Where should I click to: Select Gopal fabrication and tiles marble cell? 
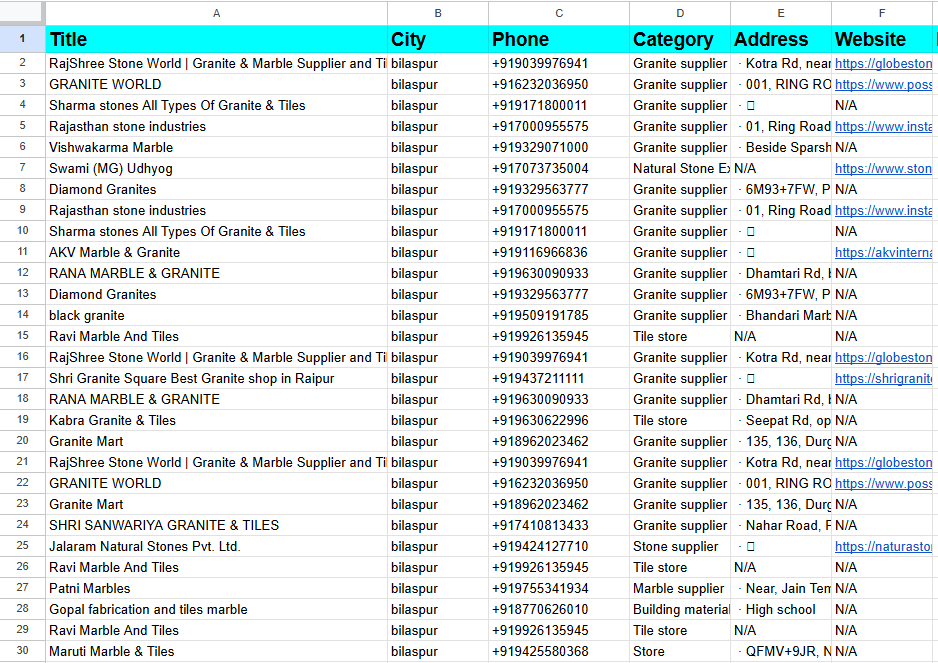[217, 609]
